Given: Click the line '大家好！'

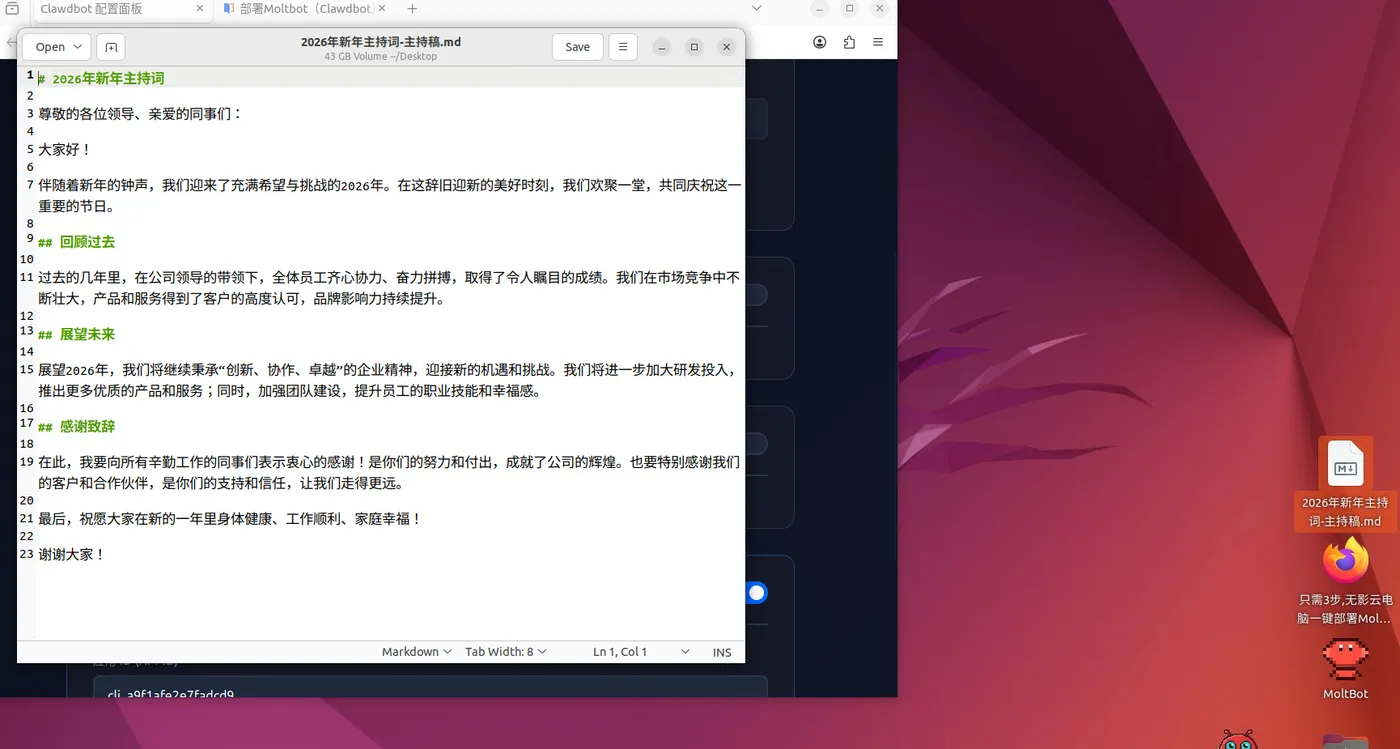Looking at the screenshot, I should point(65,150).
